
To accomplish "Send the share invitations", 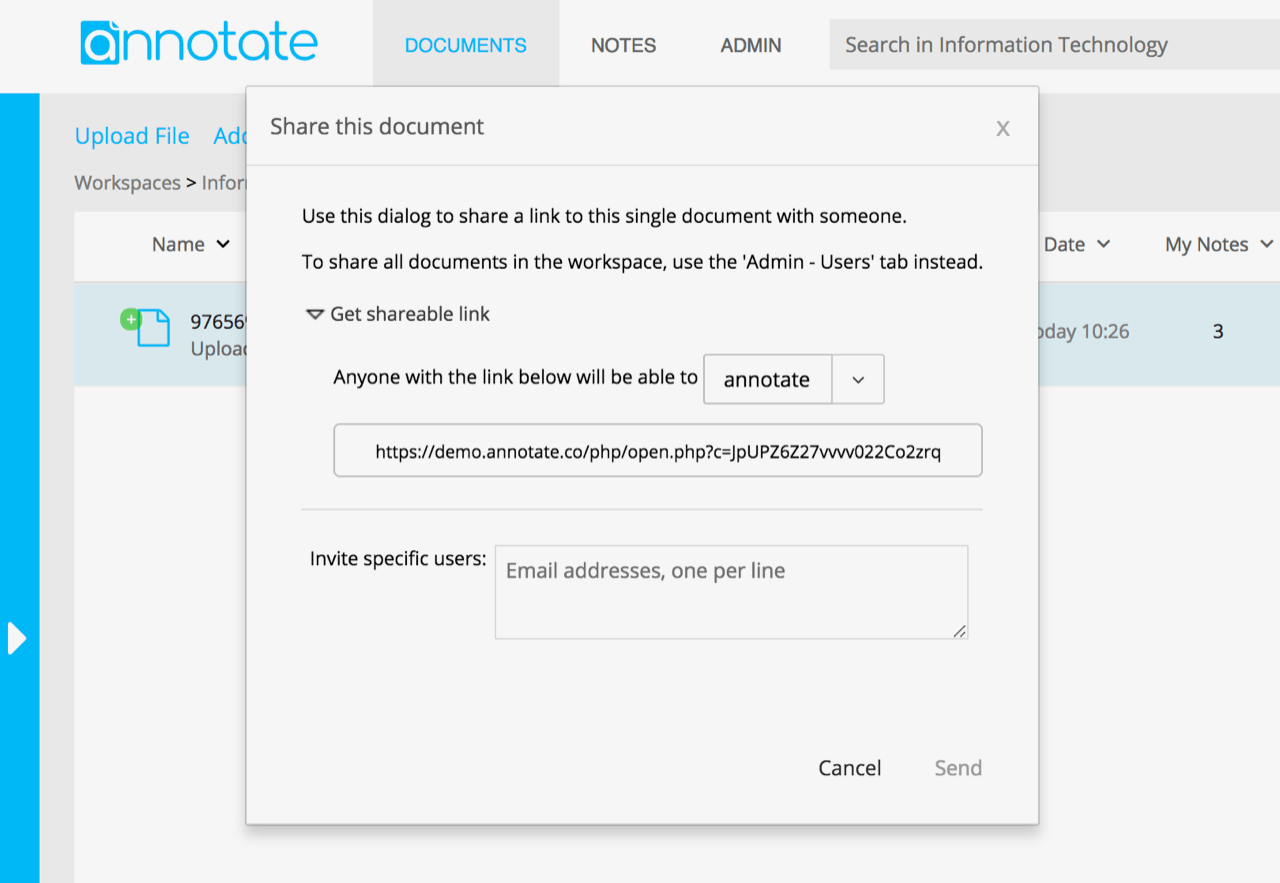I will pos(958,768).
